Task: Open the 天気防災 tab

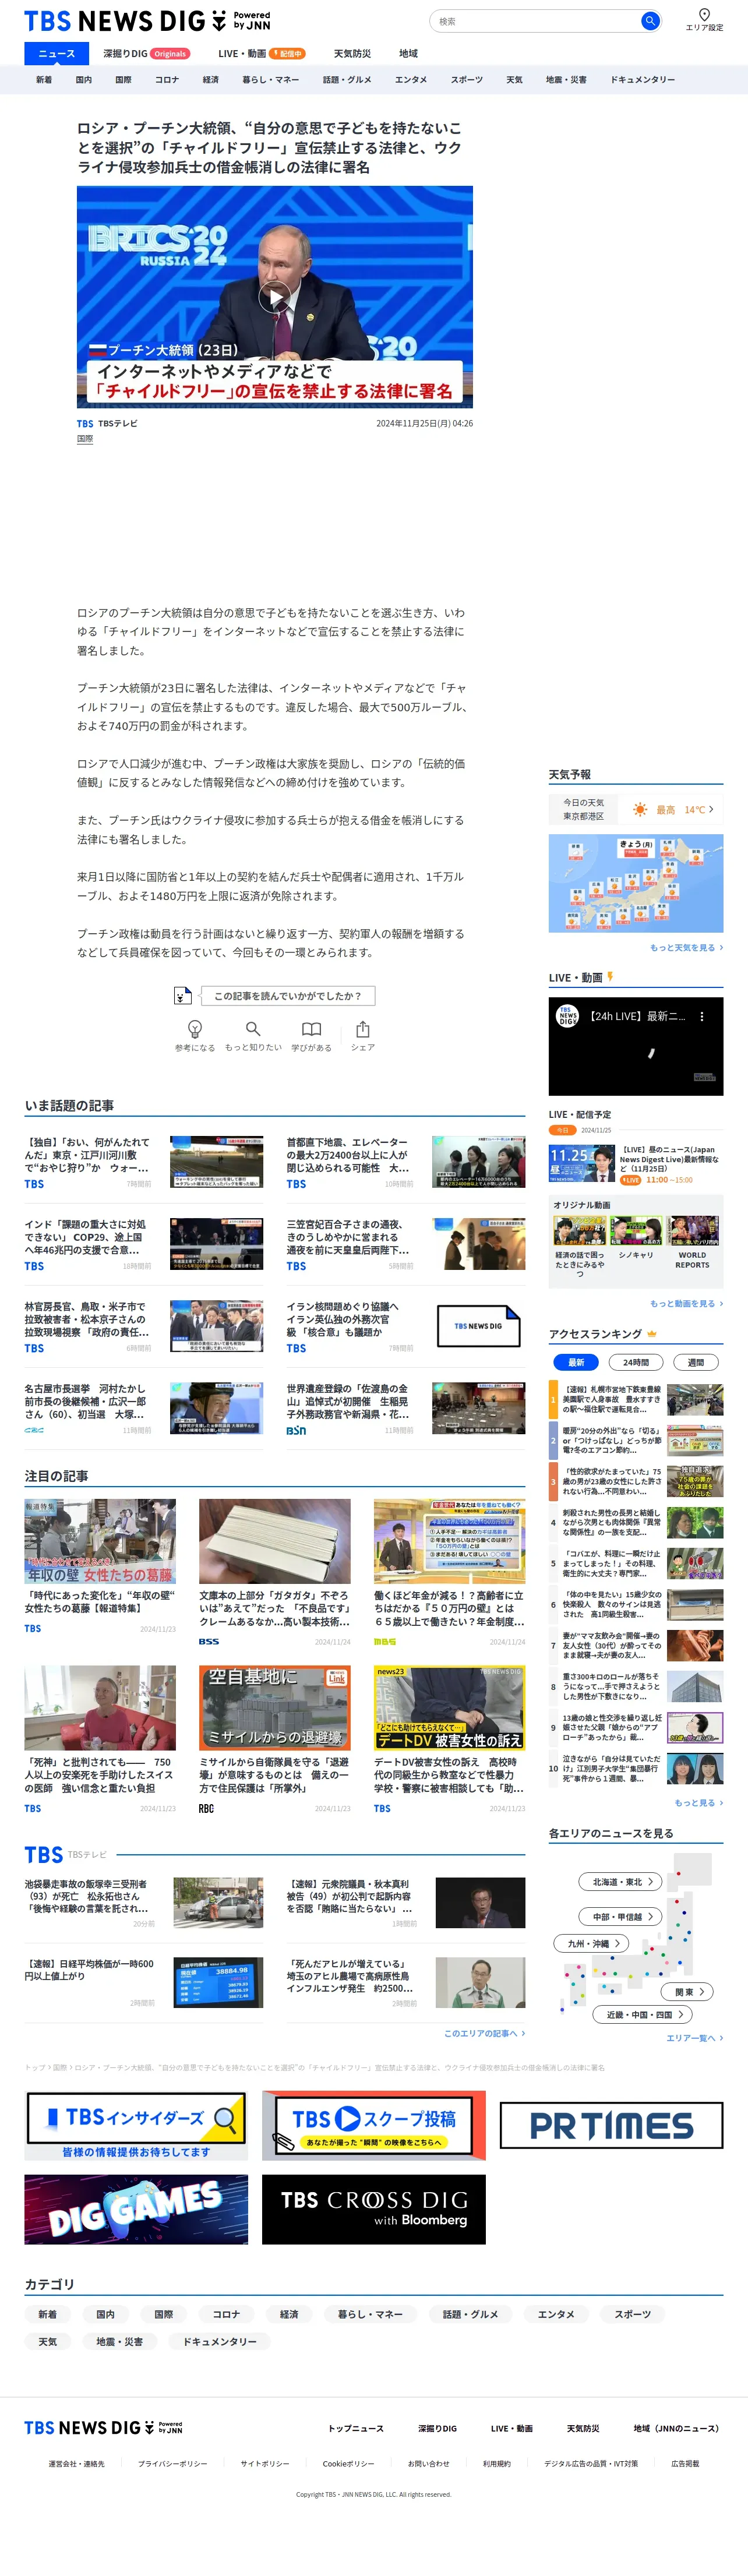Action: [352, 54]
